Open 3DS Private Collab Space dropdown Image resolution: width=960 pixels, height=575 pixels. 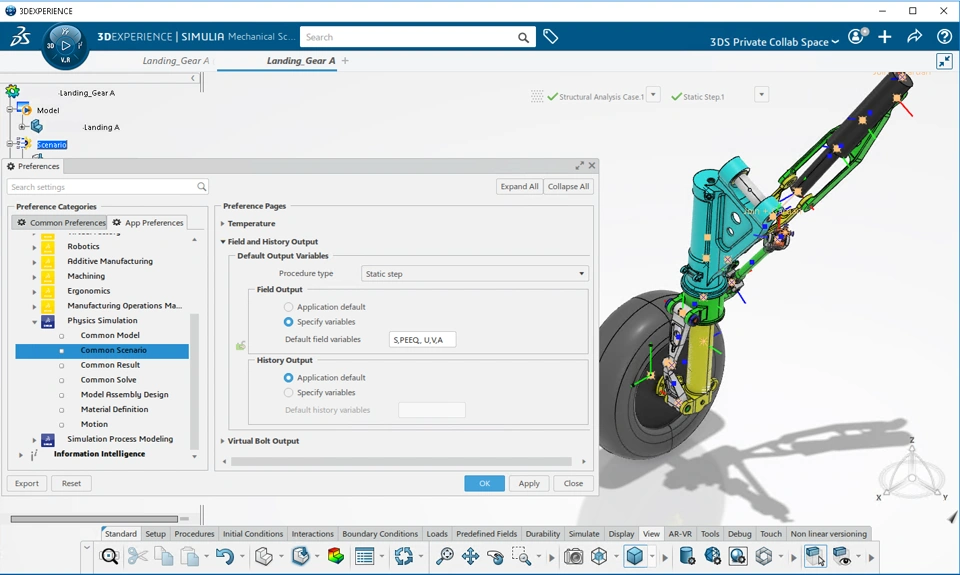click(774, 42)
